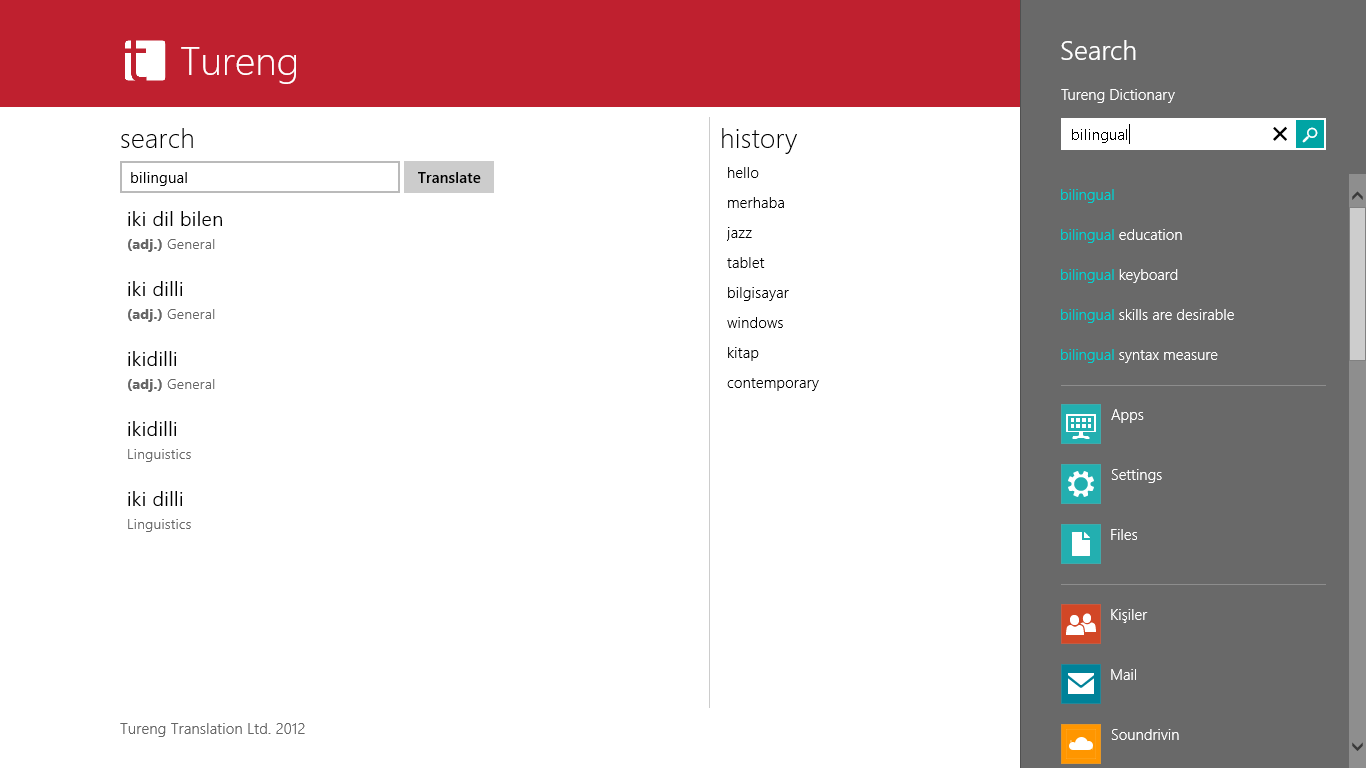Click the scroll down arrow in search pane
1366x768 pixels.
pos(1357,746)
